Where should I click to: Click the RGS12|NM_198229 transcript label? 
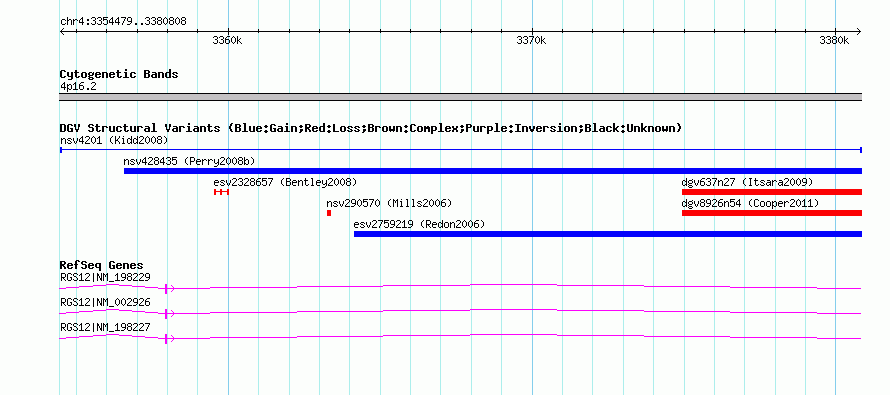(x=105, y=278)
